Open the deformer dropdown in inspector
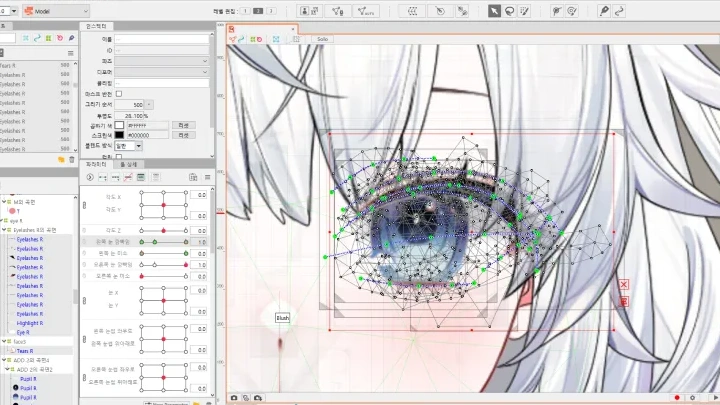 coord(162,72)
